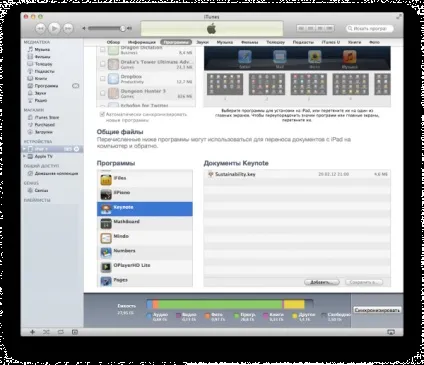
Task: Click the Mail icon in the iPad dock preview
Action: point(280,57)
